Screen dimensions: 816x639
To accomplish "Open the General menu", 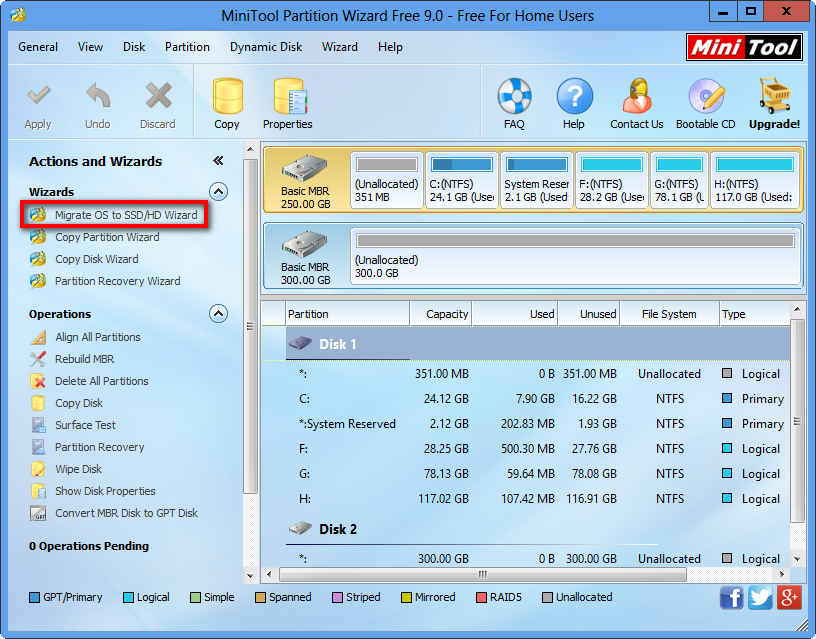I will 38,47.
